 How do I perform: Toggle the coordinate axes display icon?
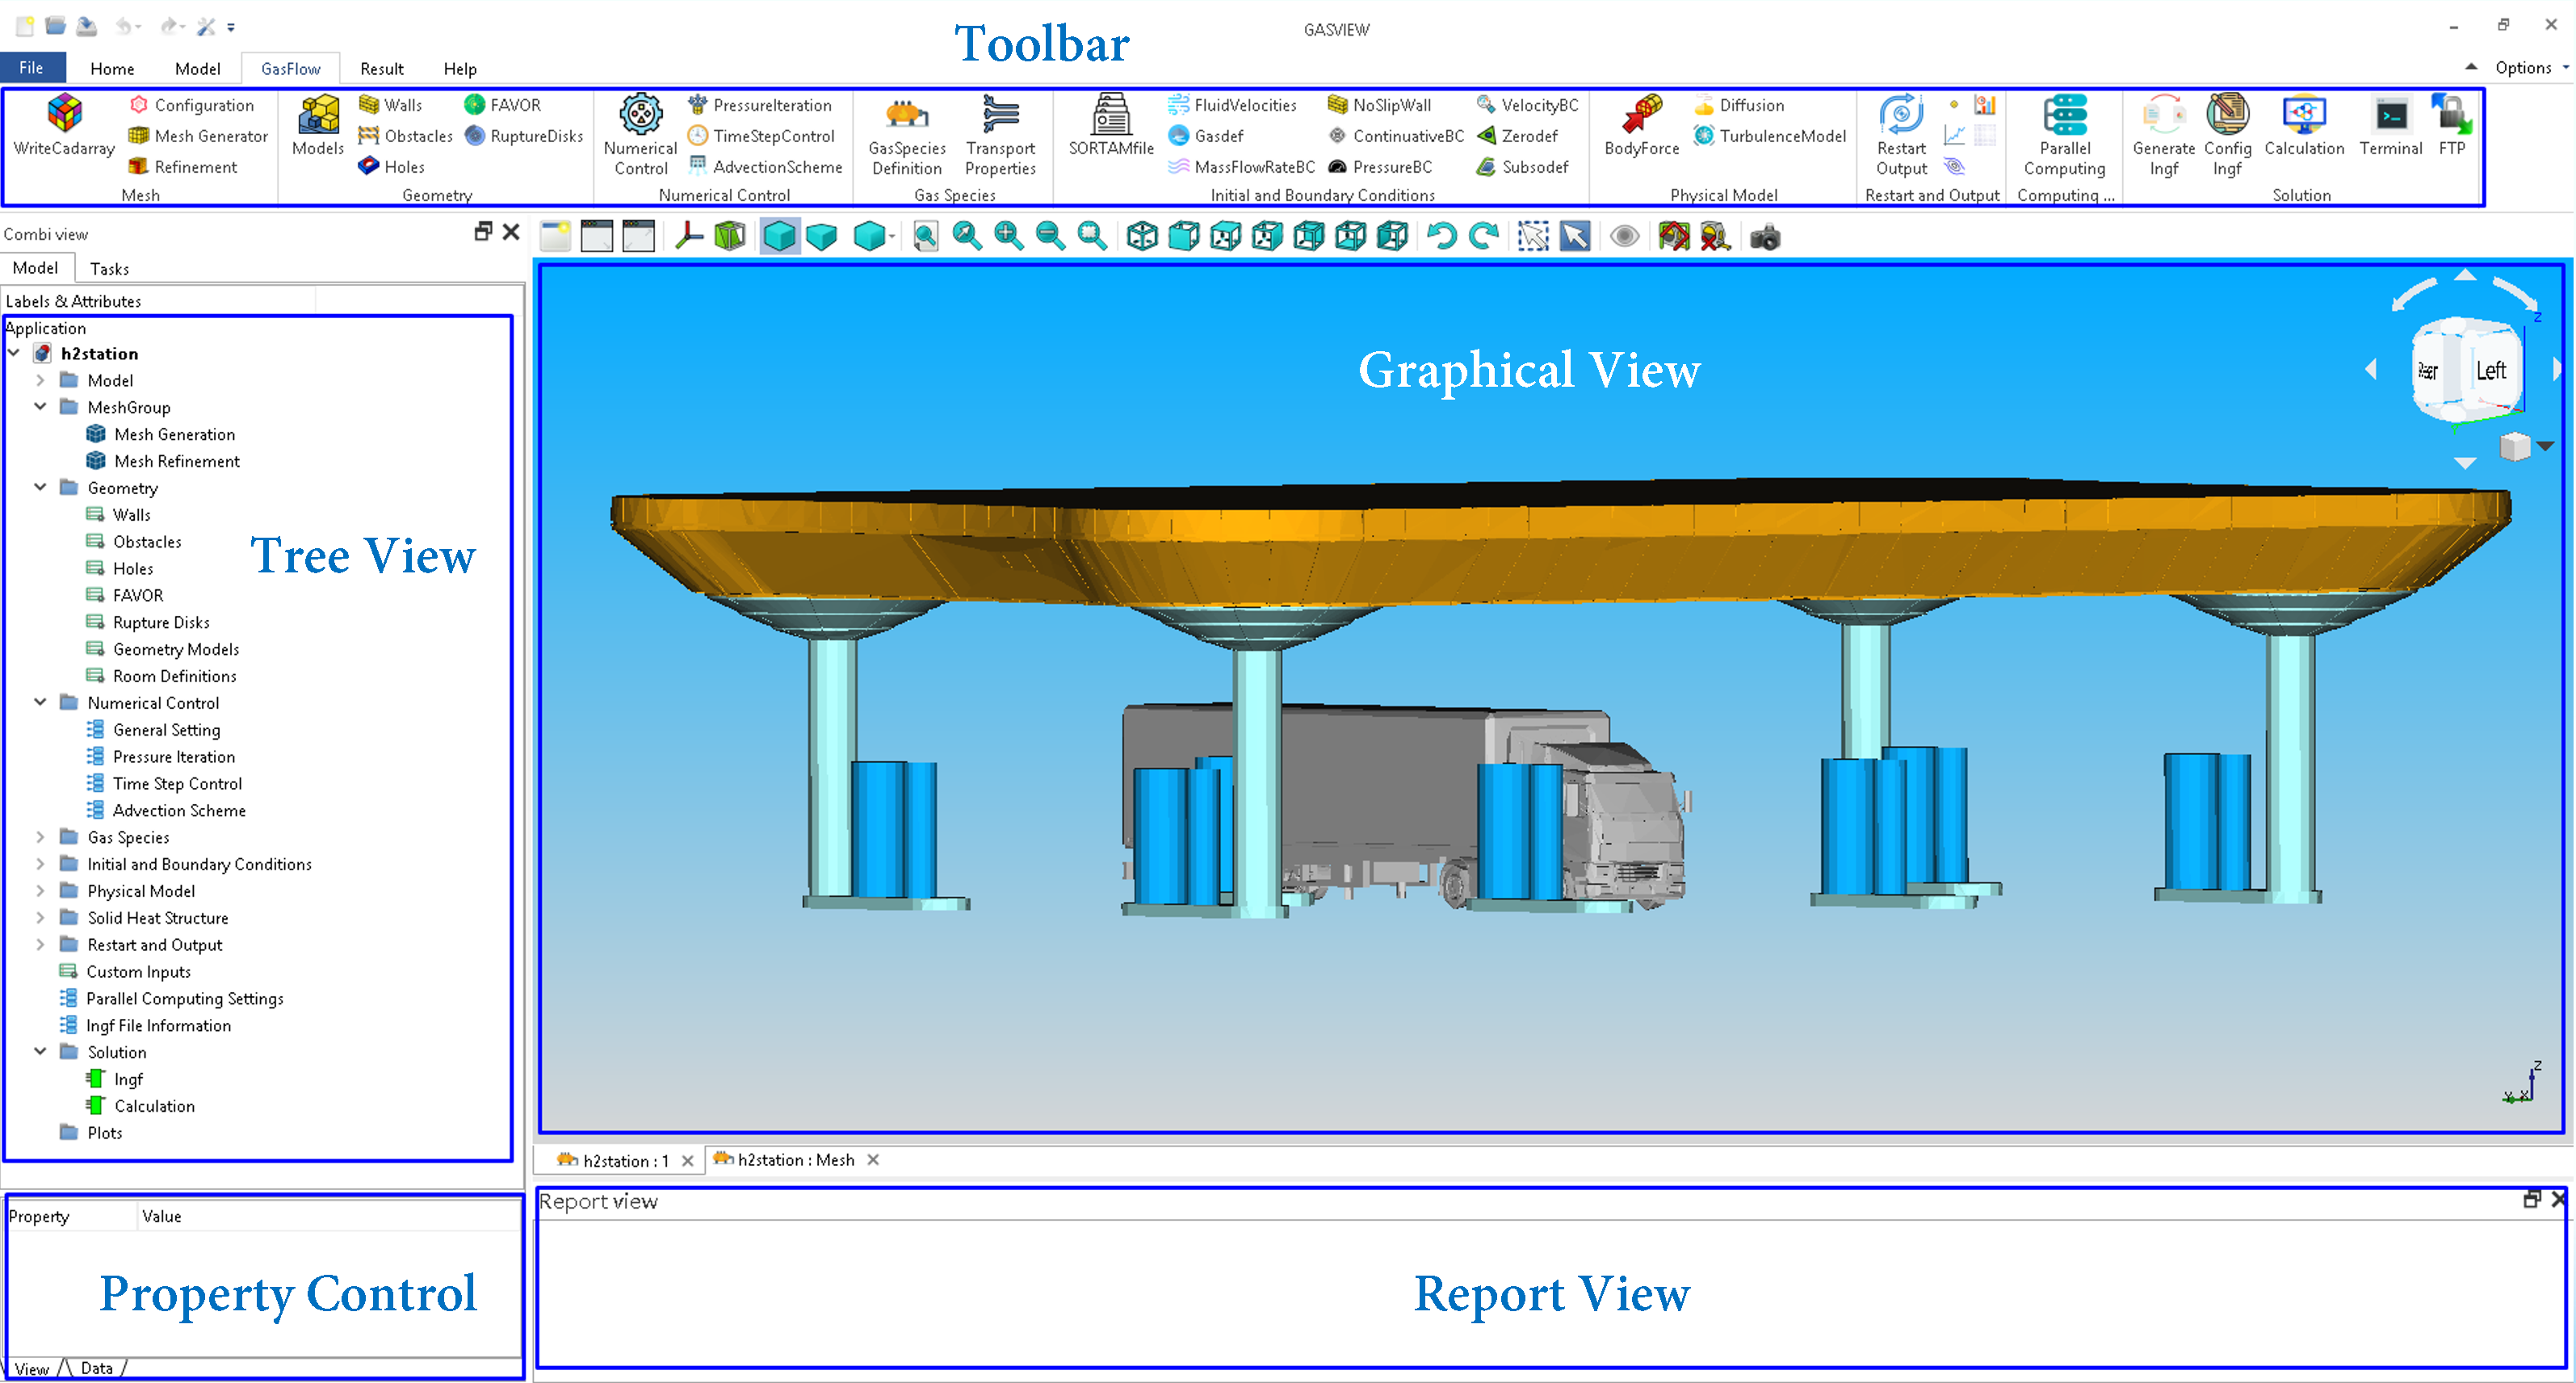point(689,237)
